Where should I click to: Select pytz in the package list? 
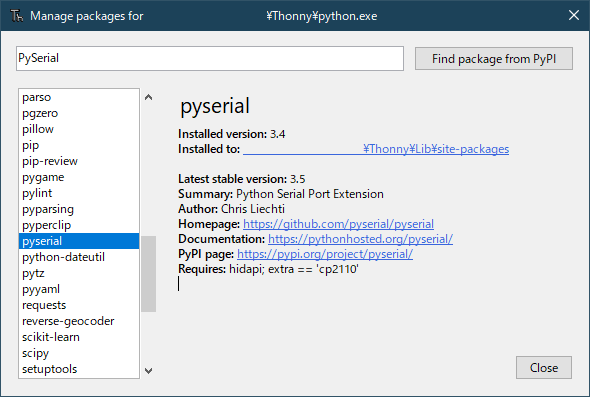point(79,273)
